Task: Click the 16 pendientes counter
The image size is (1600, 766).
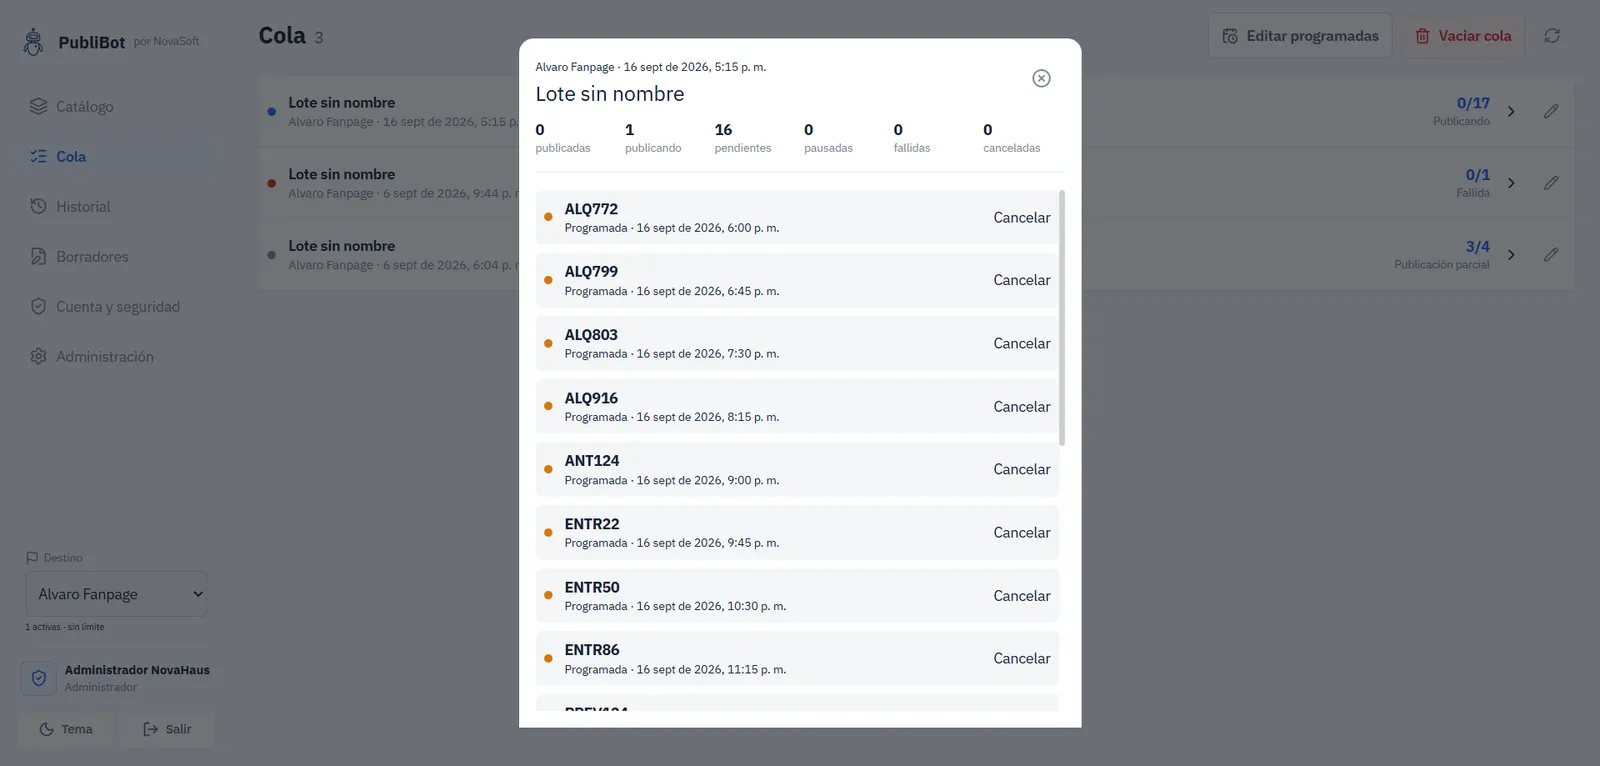Action: pos(743,138)
